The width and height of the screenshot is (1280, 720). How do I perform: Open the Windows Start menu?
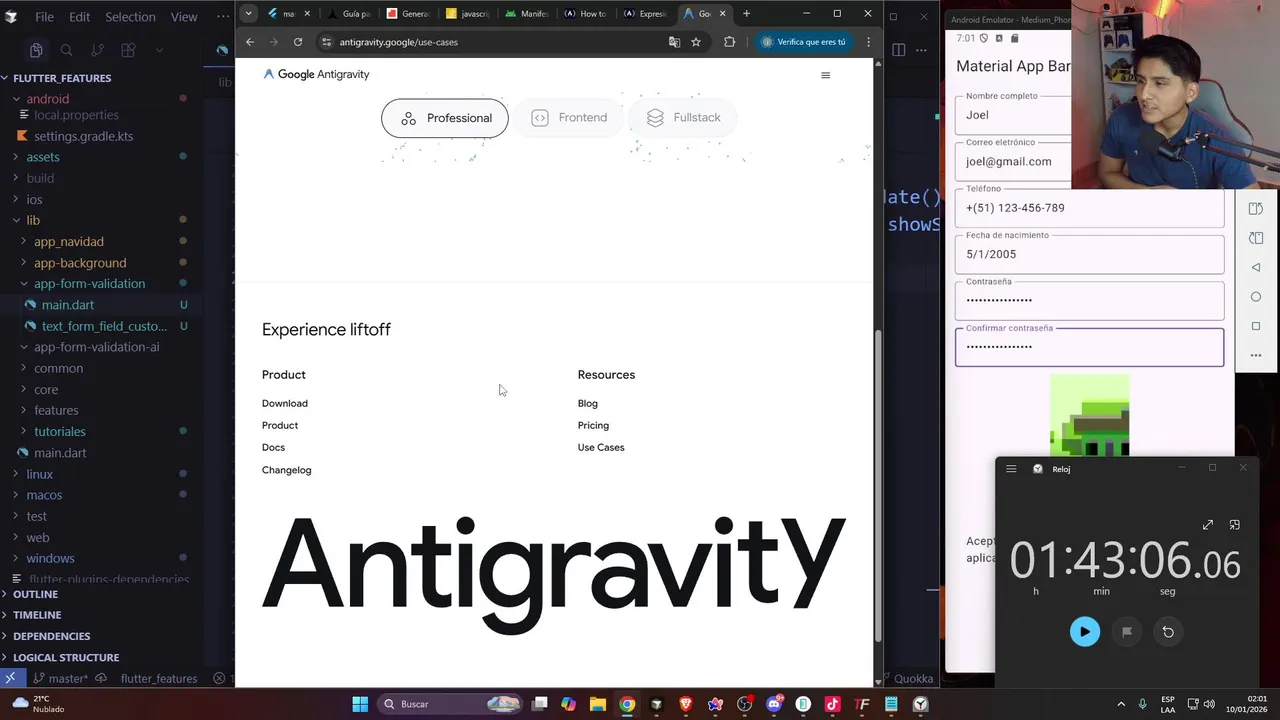360,704
